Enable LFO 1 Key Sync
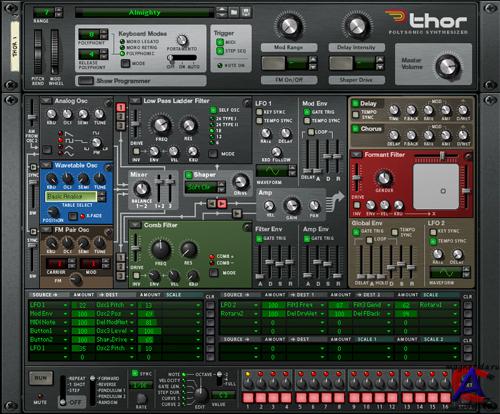 coord(259,112)
